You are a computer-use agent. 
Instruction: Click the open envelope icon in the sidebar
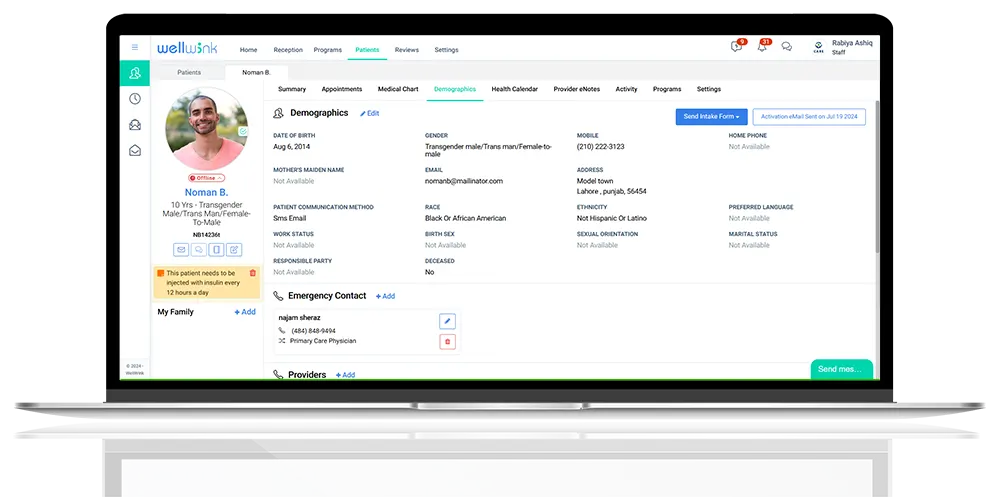135,151
